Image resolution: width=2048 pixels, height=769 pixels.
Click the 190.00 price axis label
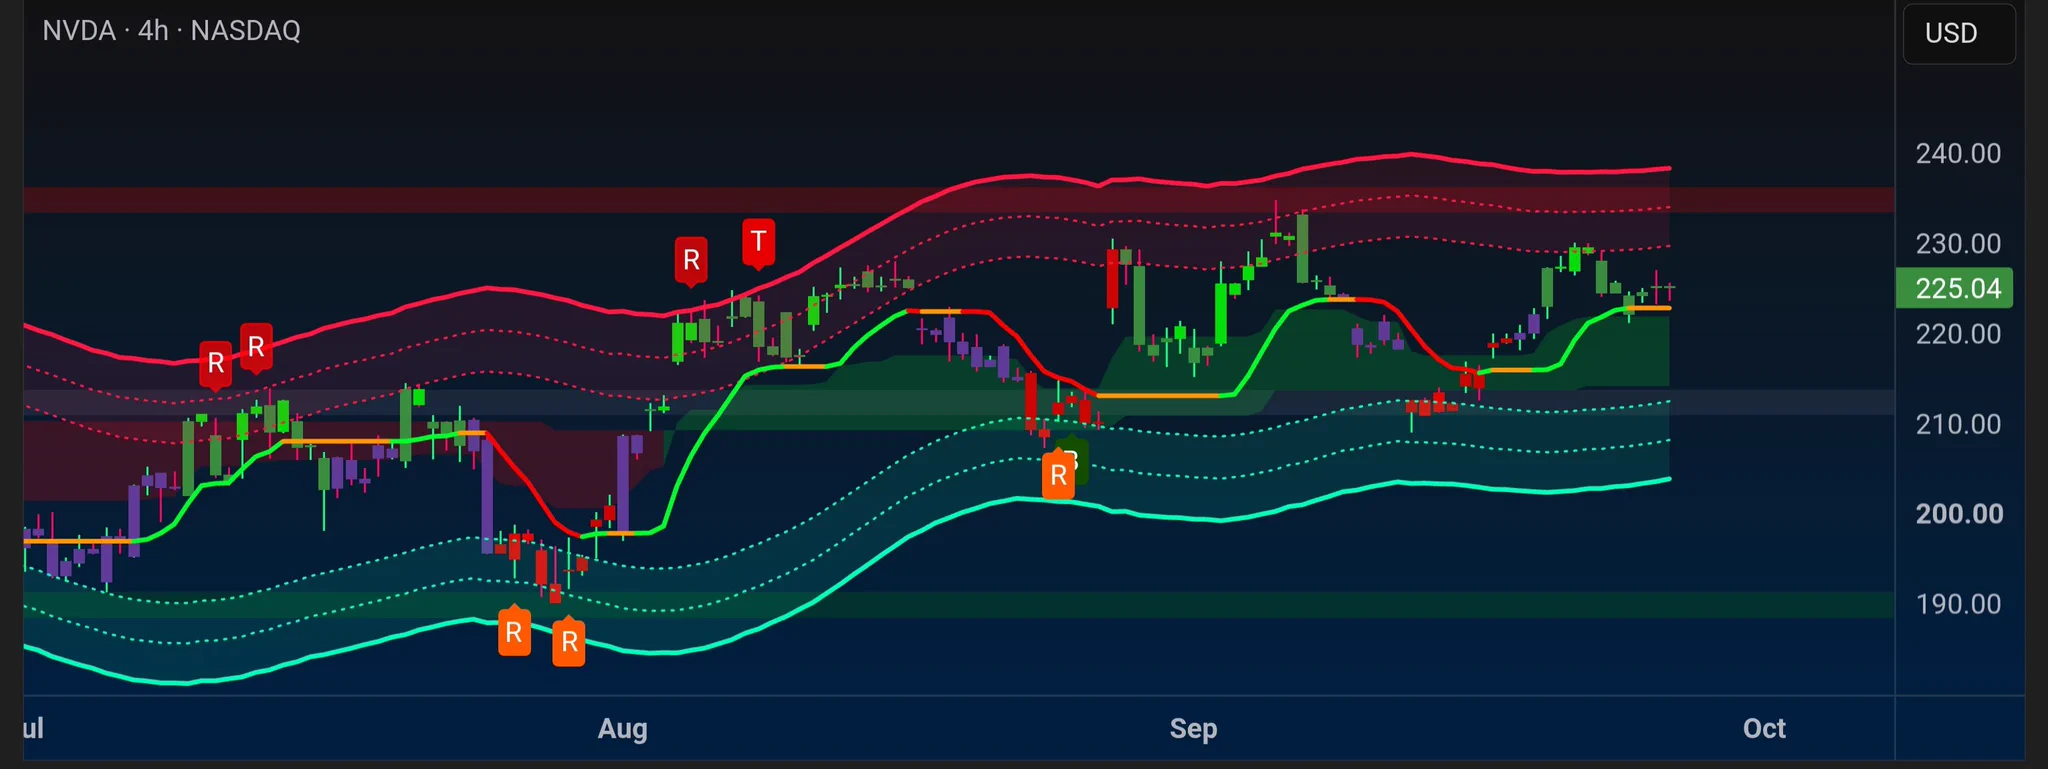[1958, 604]
